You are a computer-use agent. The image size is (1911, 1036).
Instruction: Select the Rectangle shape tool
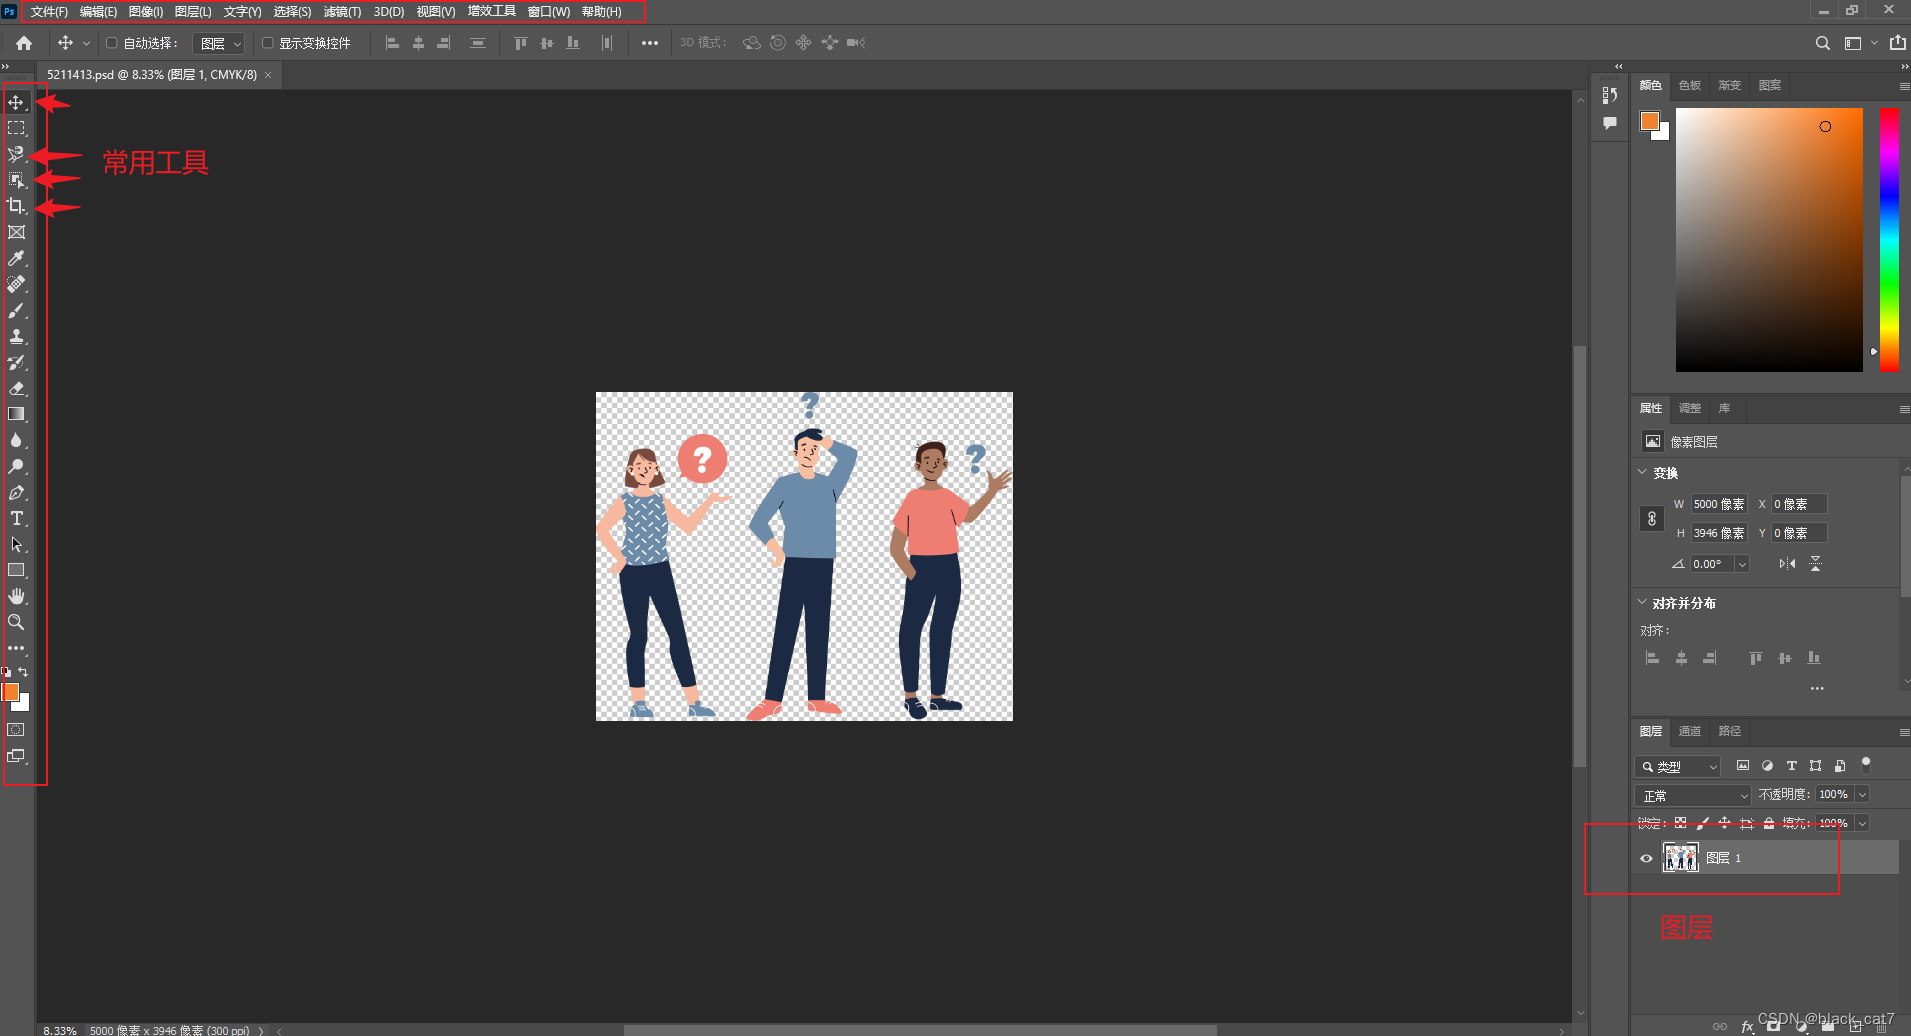(16, 570)
